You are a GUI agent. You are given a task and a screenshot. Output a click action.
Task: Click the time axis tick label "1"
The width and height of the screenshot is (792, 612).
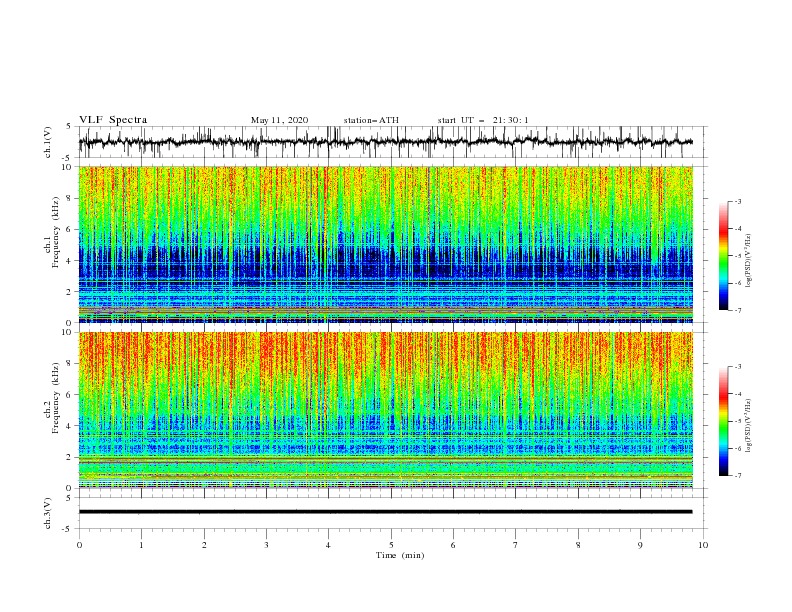click(141, 545)
